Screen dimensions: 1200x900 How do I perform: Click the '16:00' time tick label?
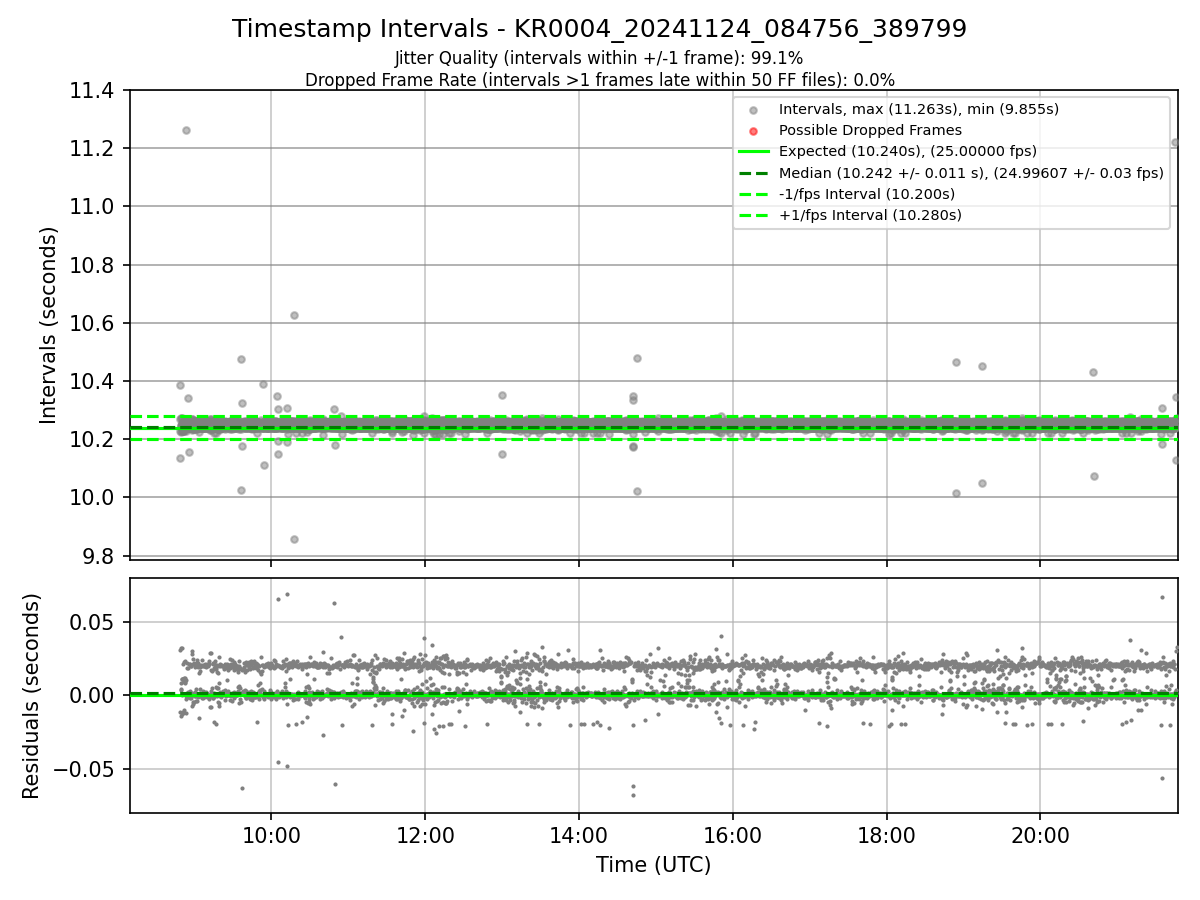(x=733, y=836)
